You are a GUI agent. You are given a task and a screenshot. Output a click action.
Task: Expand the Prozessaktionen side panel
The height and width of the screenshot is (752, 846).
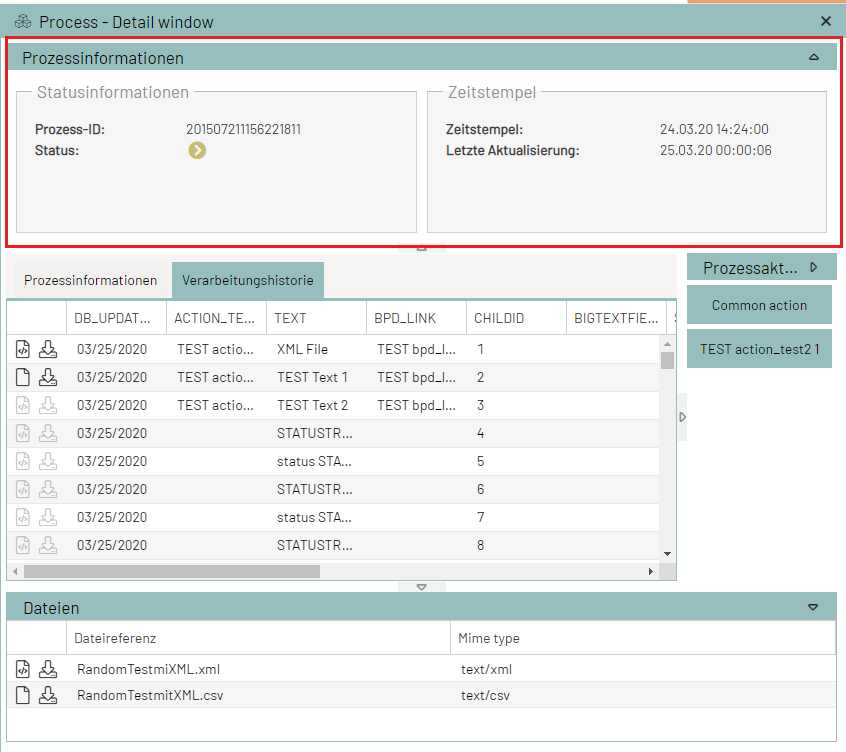[814, 267]
